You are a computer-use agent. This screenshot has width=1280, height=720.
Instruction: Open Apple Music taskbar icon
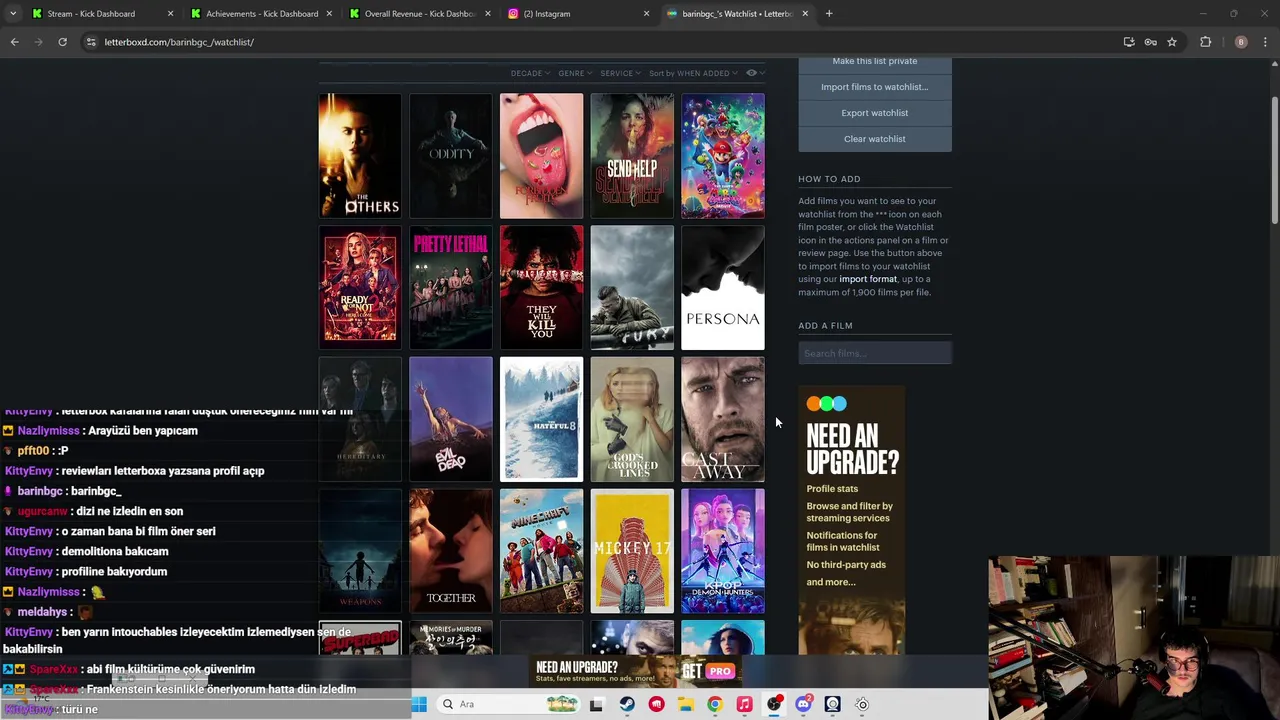point(744,704)
